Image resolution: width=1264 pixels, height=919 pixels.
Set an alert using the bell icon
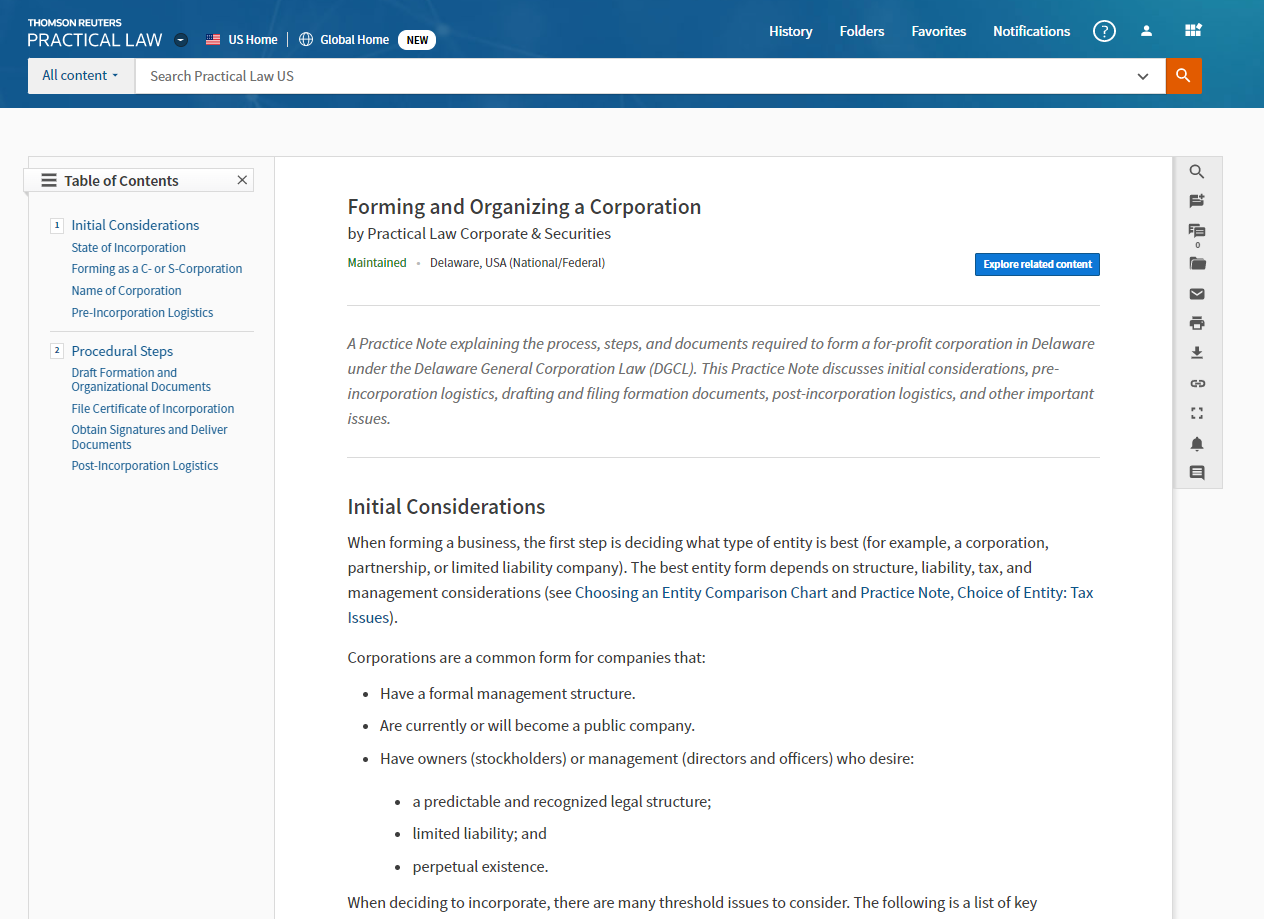[1197, 443]
